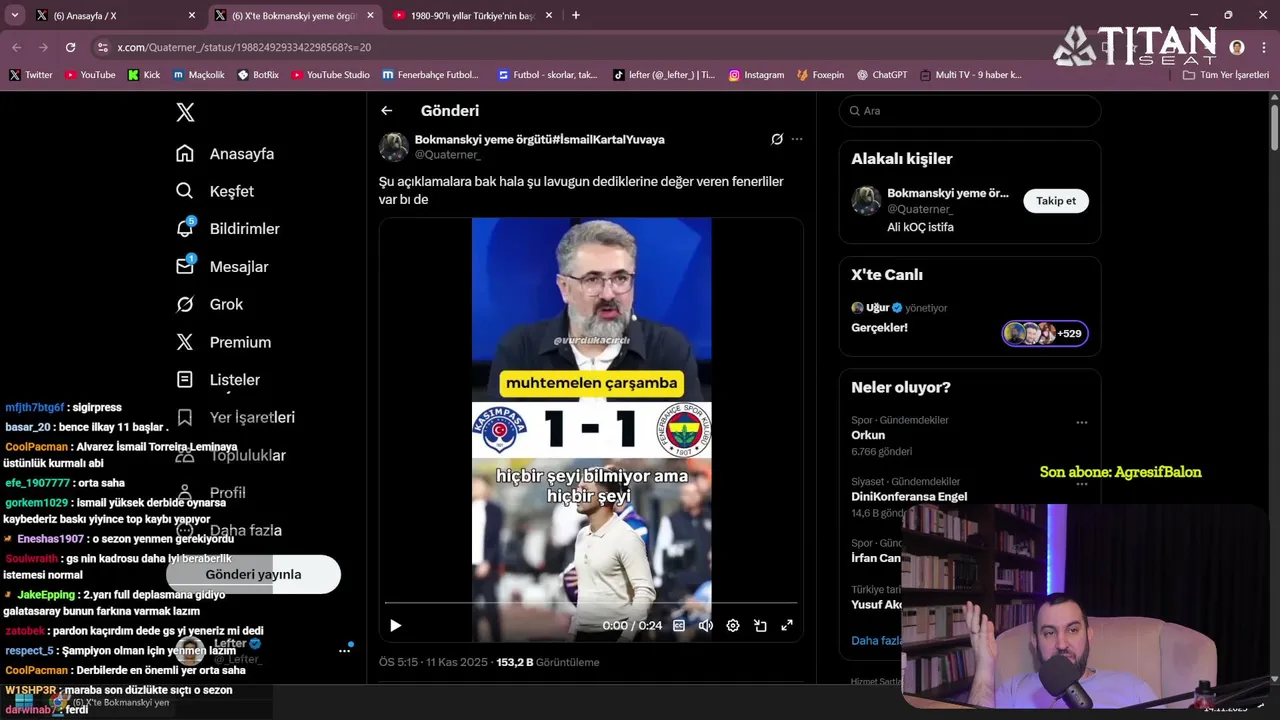The image size is (1280, 720).
Task: Enter video fullscreen mode
Action: click(787, 625)
